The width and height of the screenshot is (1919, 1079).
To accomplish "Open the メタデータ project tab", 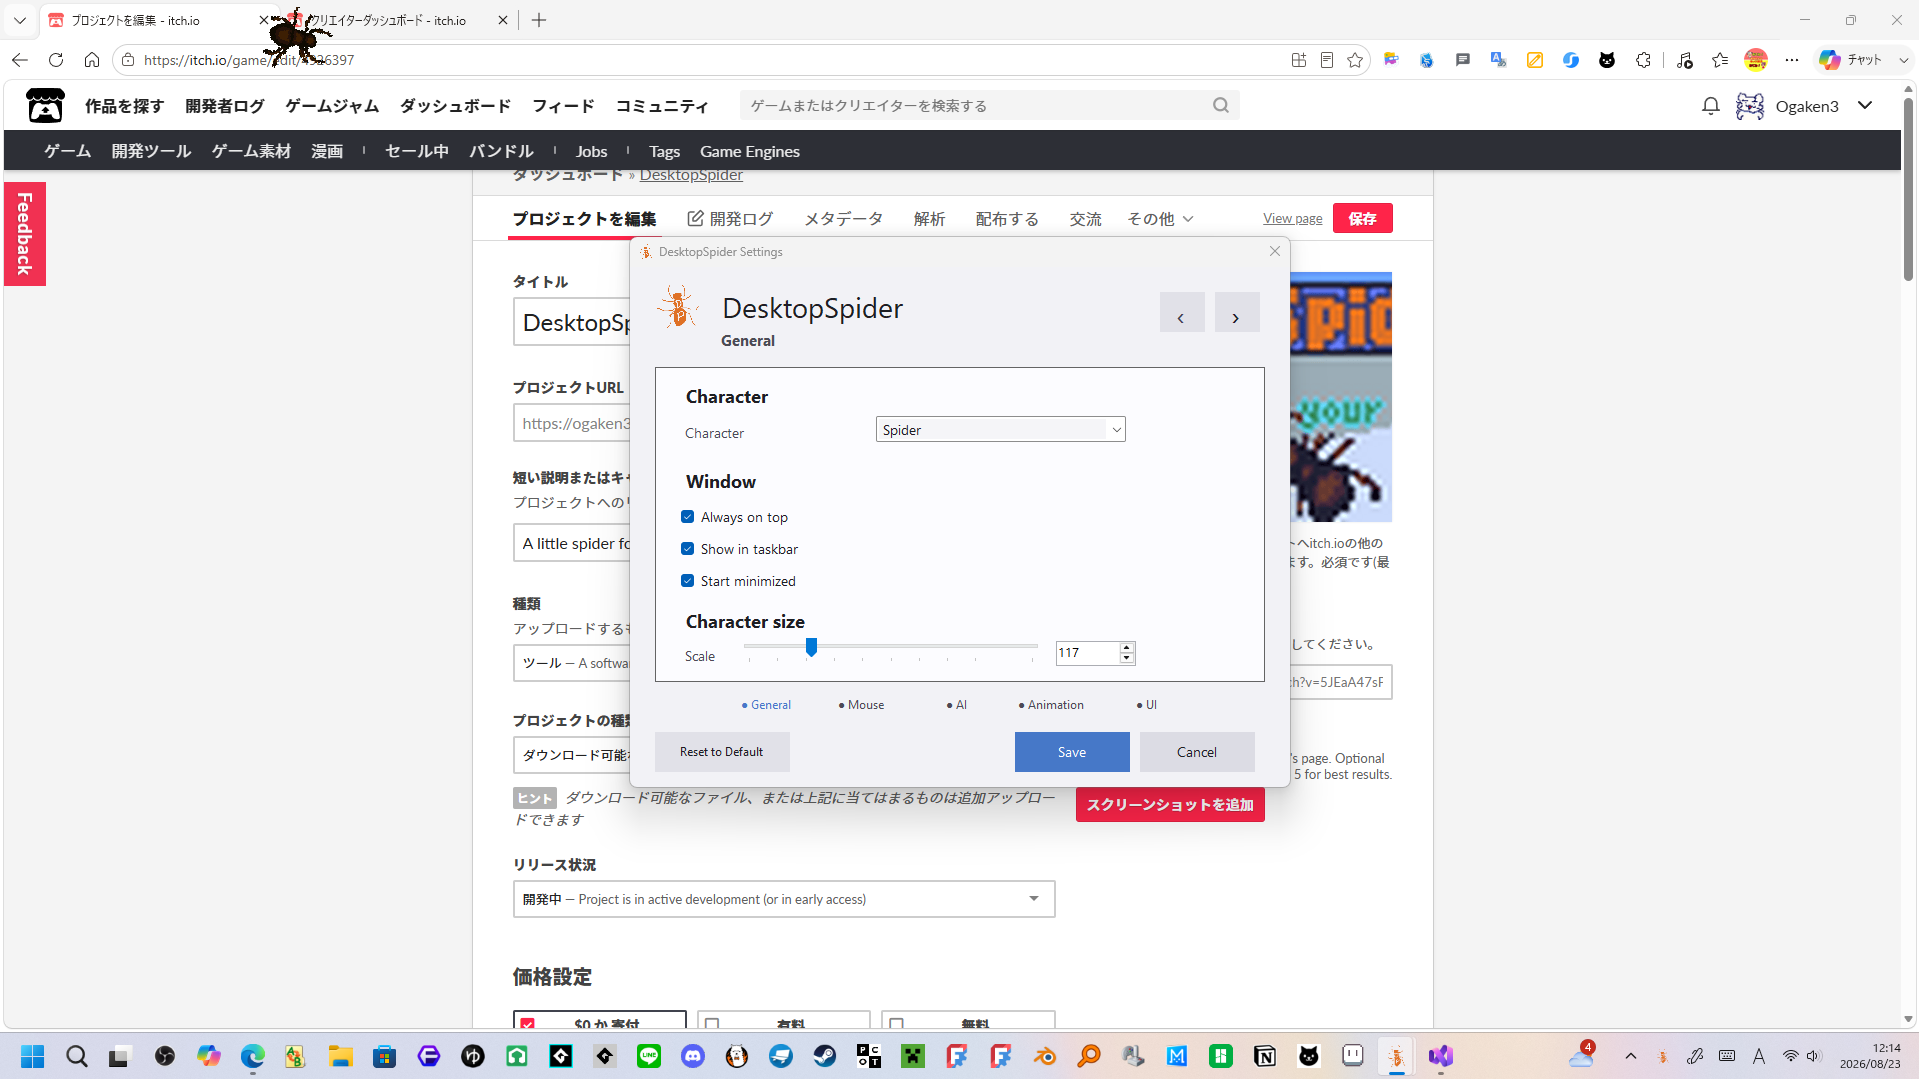I will pyautogui.click(x=844, y=219).
